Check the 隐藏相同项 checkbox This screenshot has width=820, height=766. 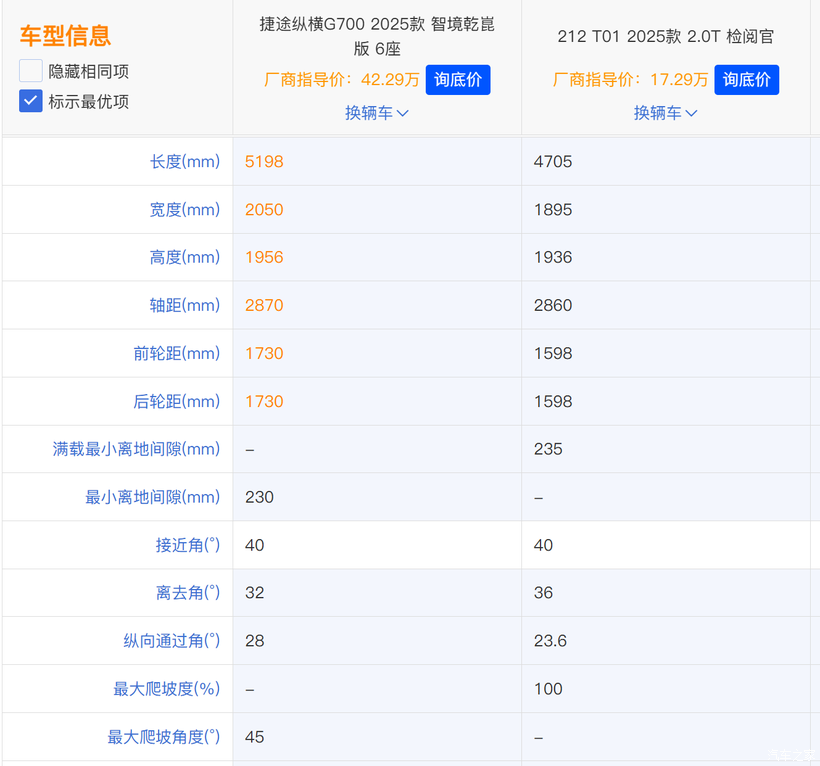(x=31, y=71)
